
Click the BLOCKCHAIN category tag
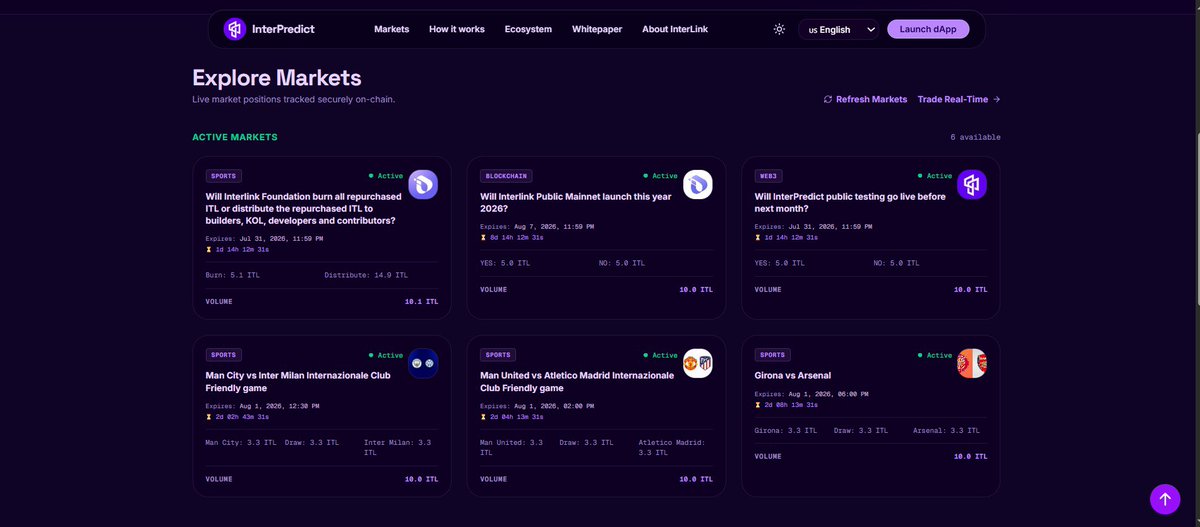click(x=506, y=176)
